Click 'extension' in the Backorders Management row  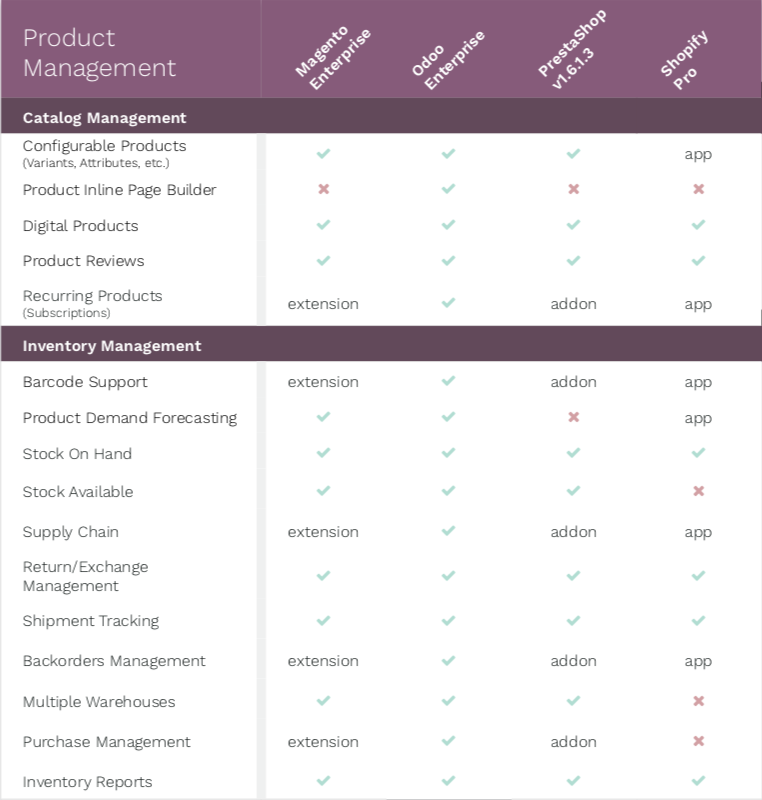pyautogui.click(x=323, y=661)
